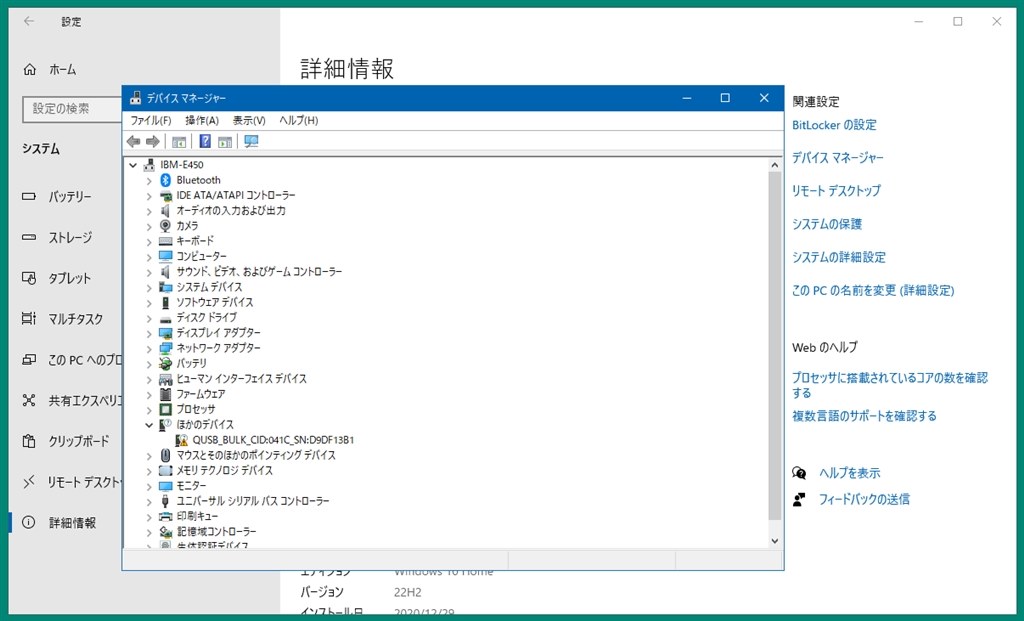Select the ディスプレイ アダプター category icon
1024x621 pixels.
(x=166, y=333)
